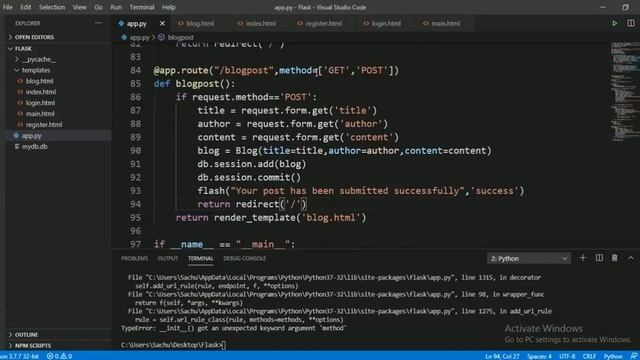The width and height of the screenshot is (640, 360).
Task: Open the Help menu
Action: coord(169,7)
